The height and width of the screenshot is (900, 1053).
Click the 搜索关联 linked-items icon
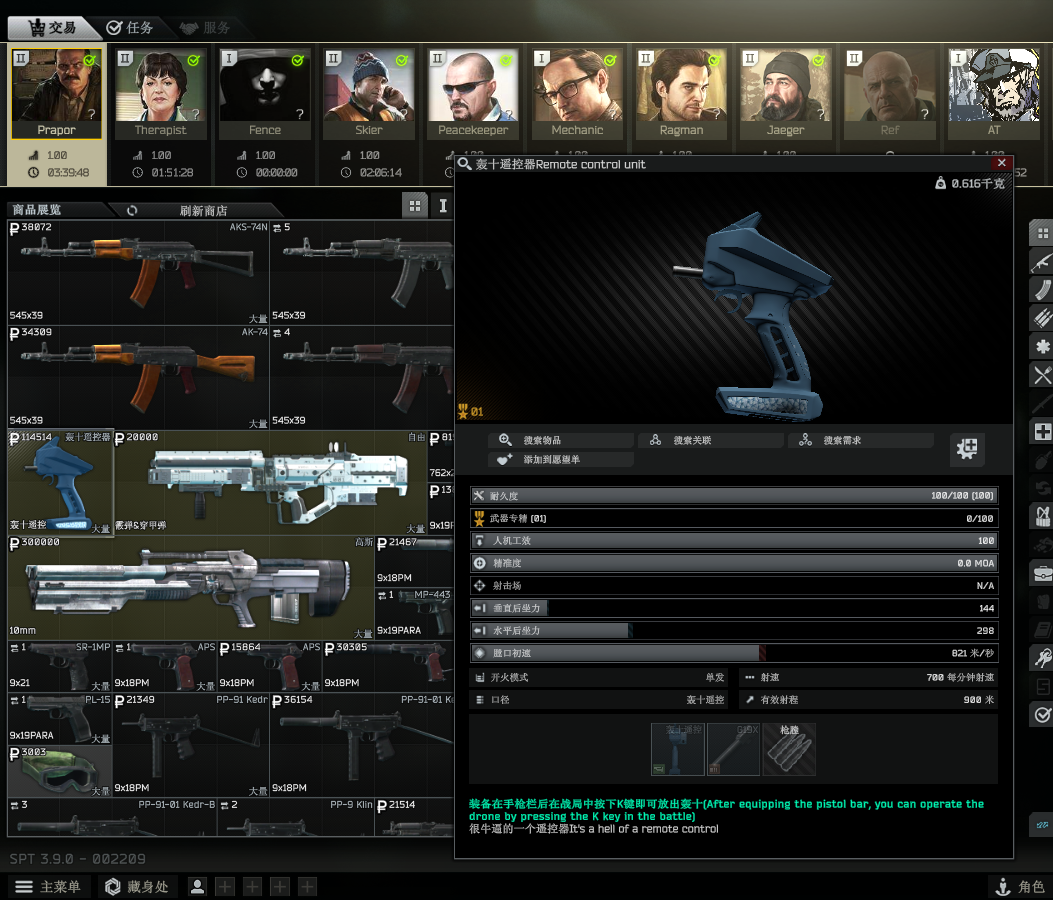[x=655, y=440]
